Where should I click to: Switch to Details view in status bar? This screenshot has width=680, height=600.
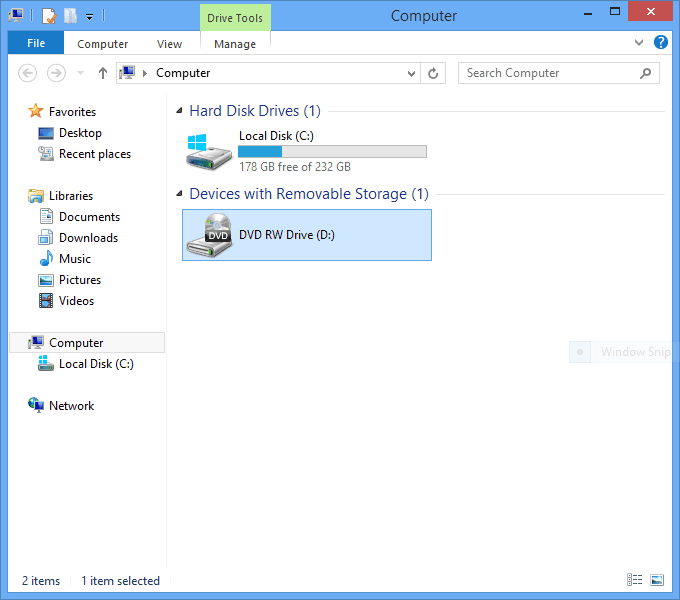pyautogui.click(x=634, y=580)
